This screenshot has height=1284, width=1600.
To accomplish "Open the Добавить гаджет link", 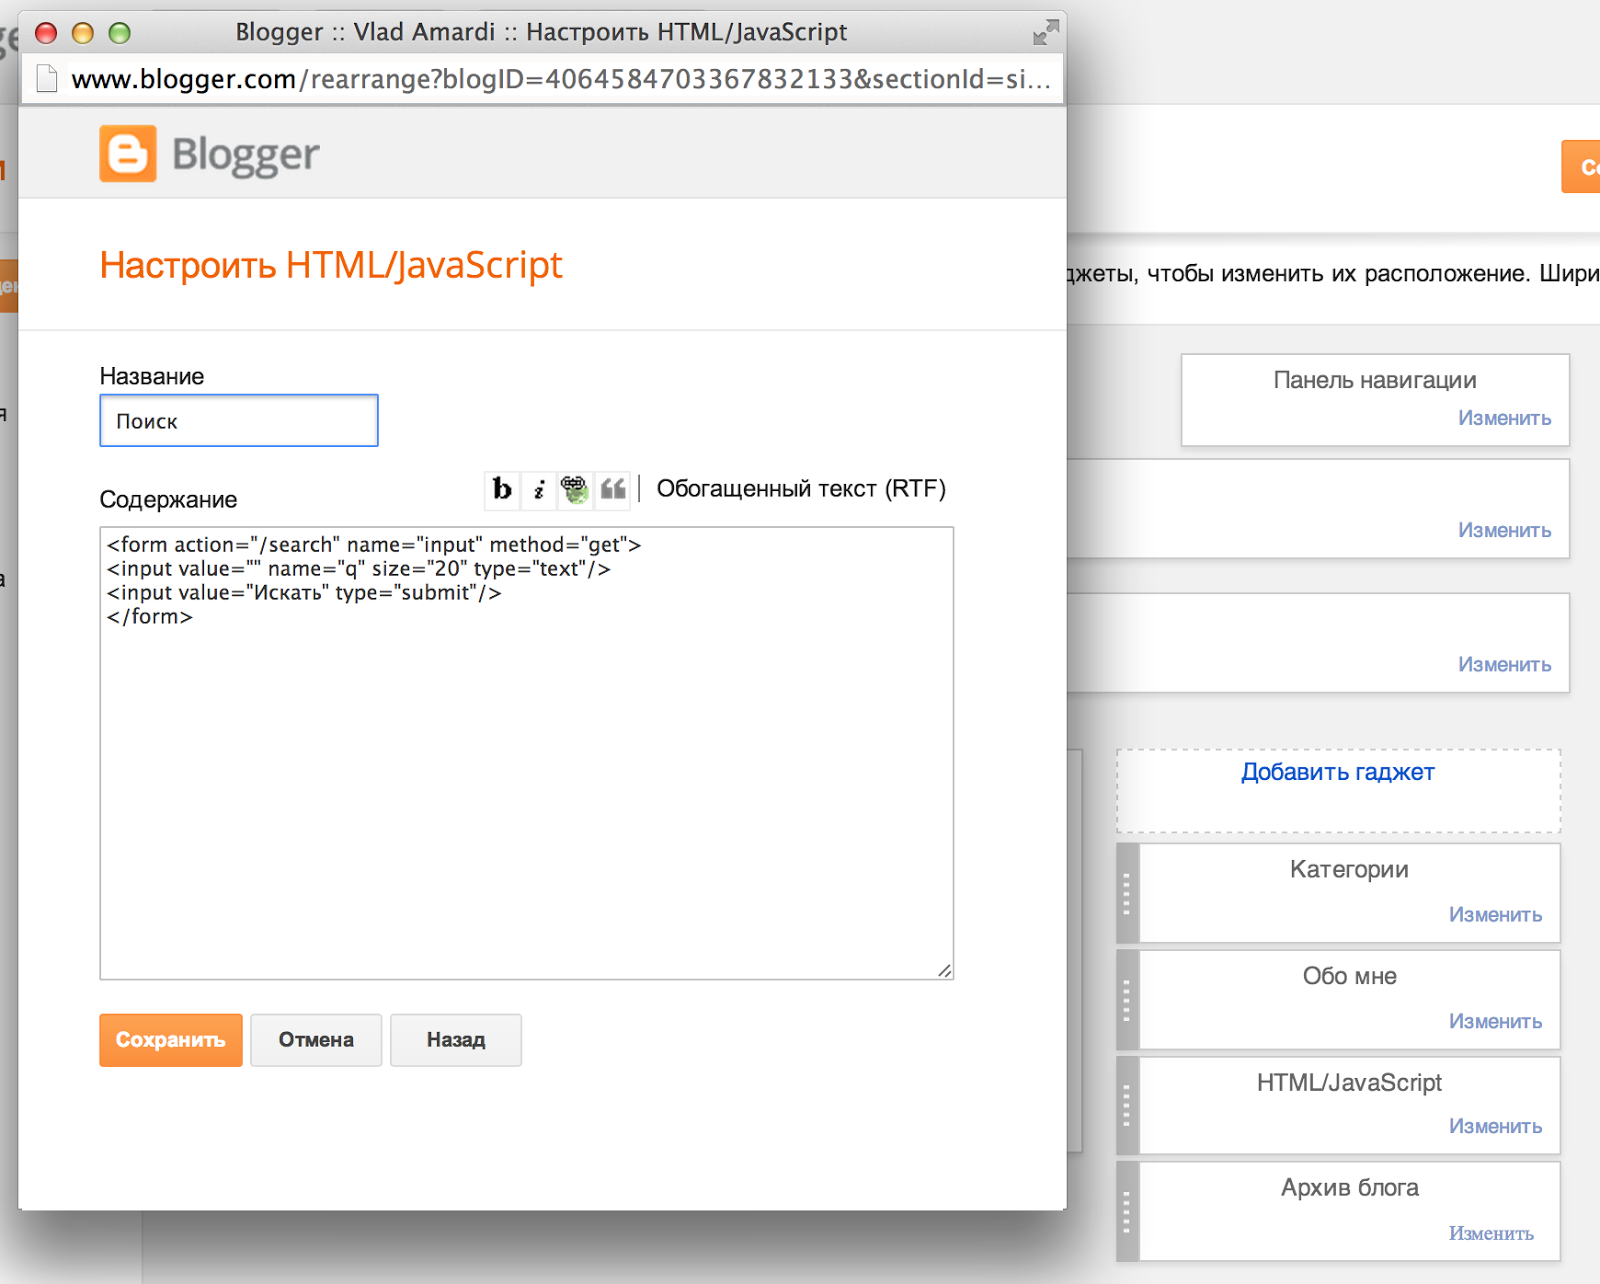I will (1338, 772).
